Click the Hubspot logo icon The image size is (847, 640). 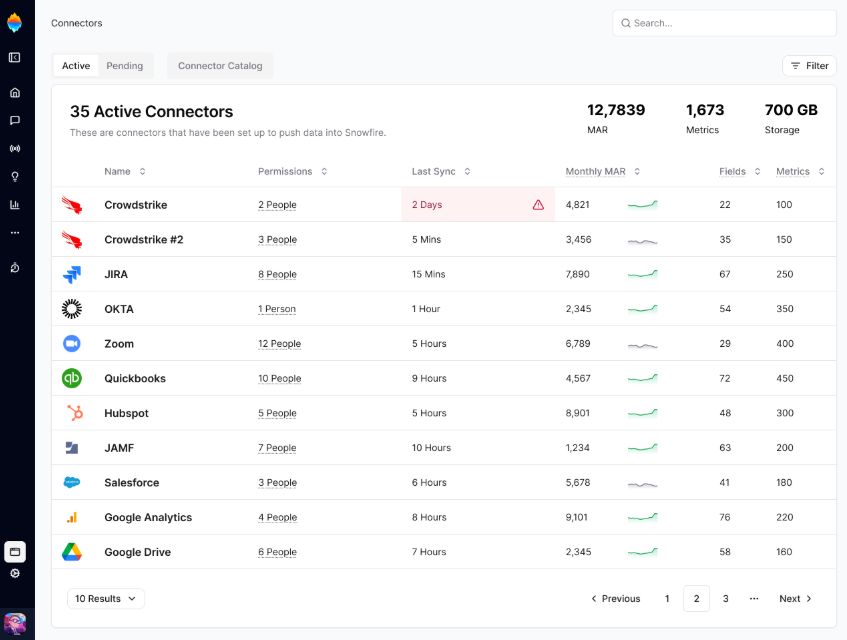75,413
